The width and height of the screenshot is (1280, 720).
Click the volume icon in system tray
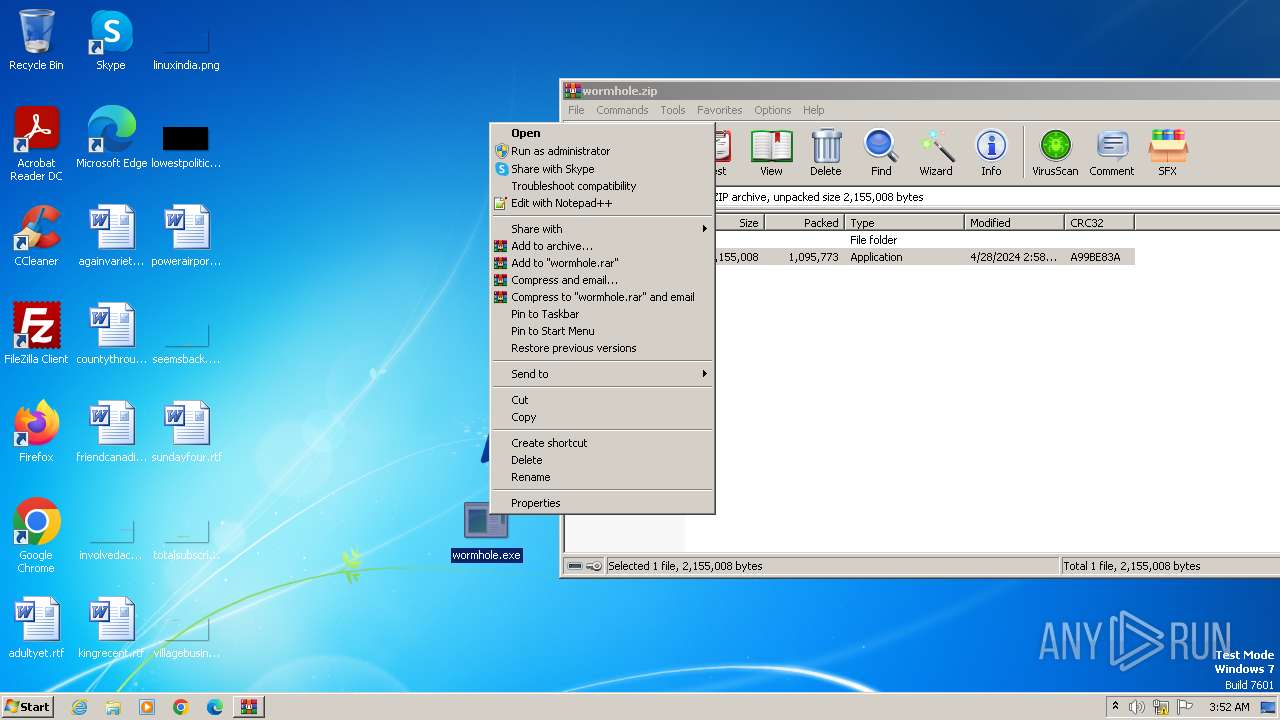point(1137,707)
